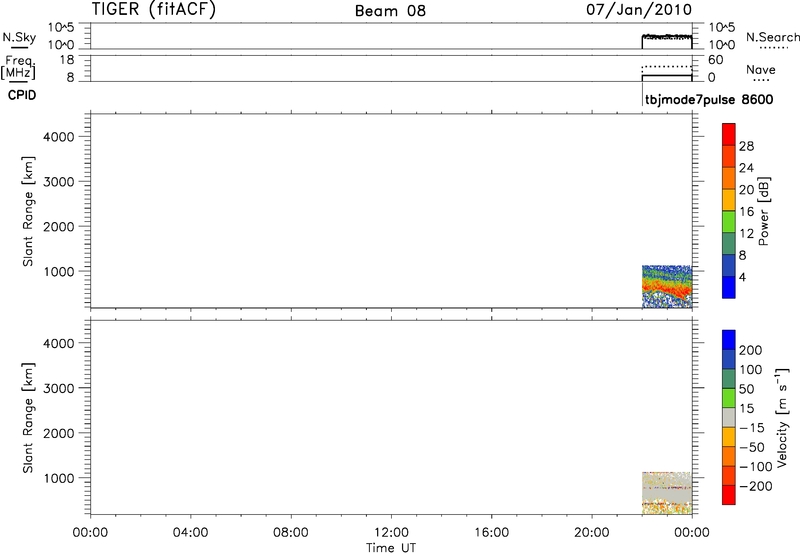Click the red top segment of the Power colorbar

click(729, 134)
